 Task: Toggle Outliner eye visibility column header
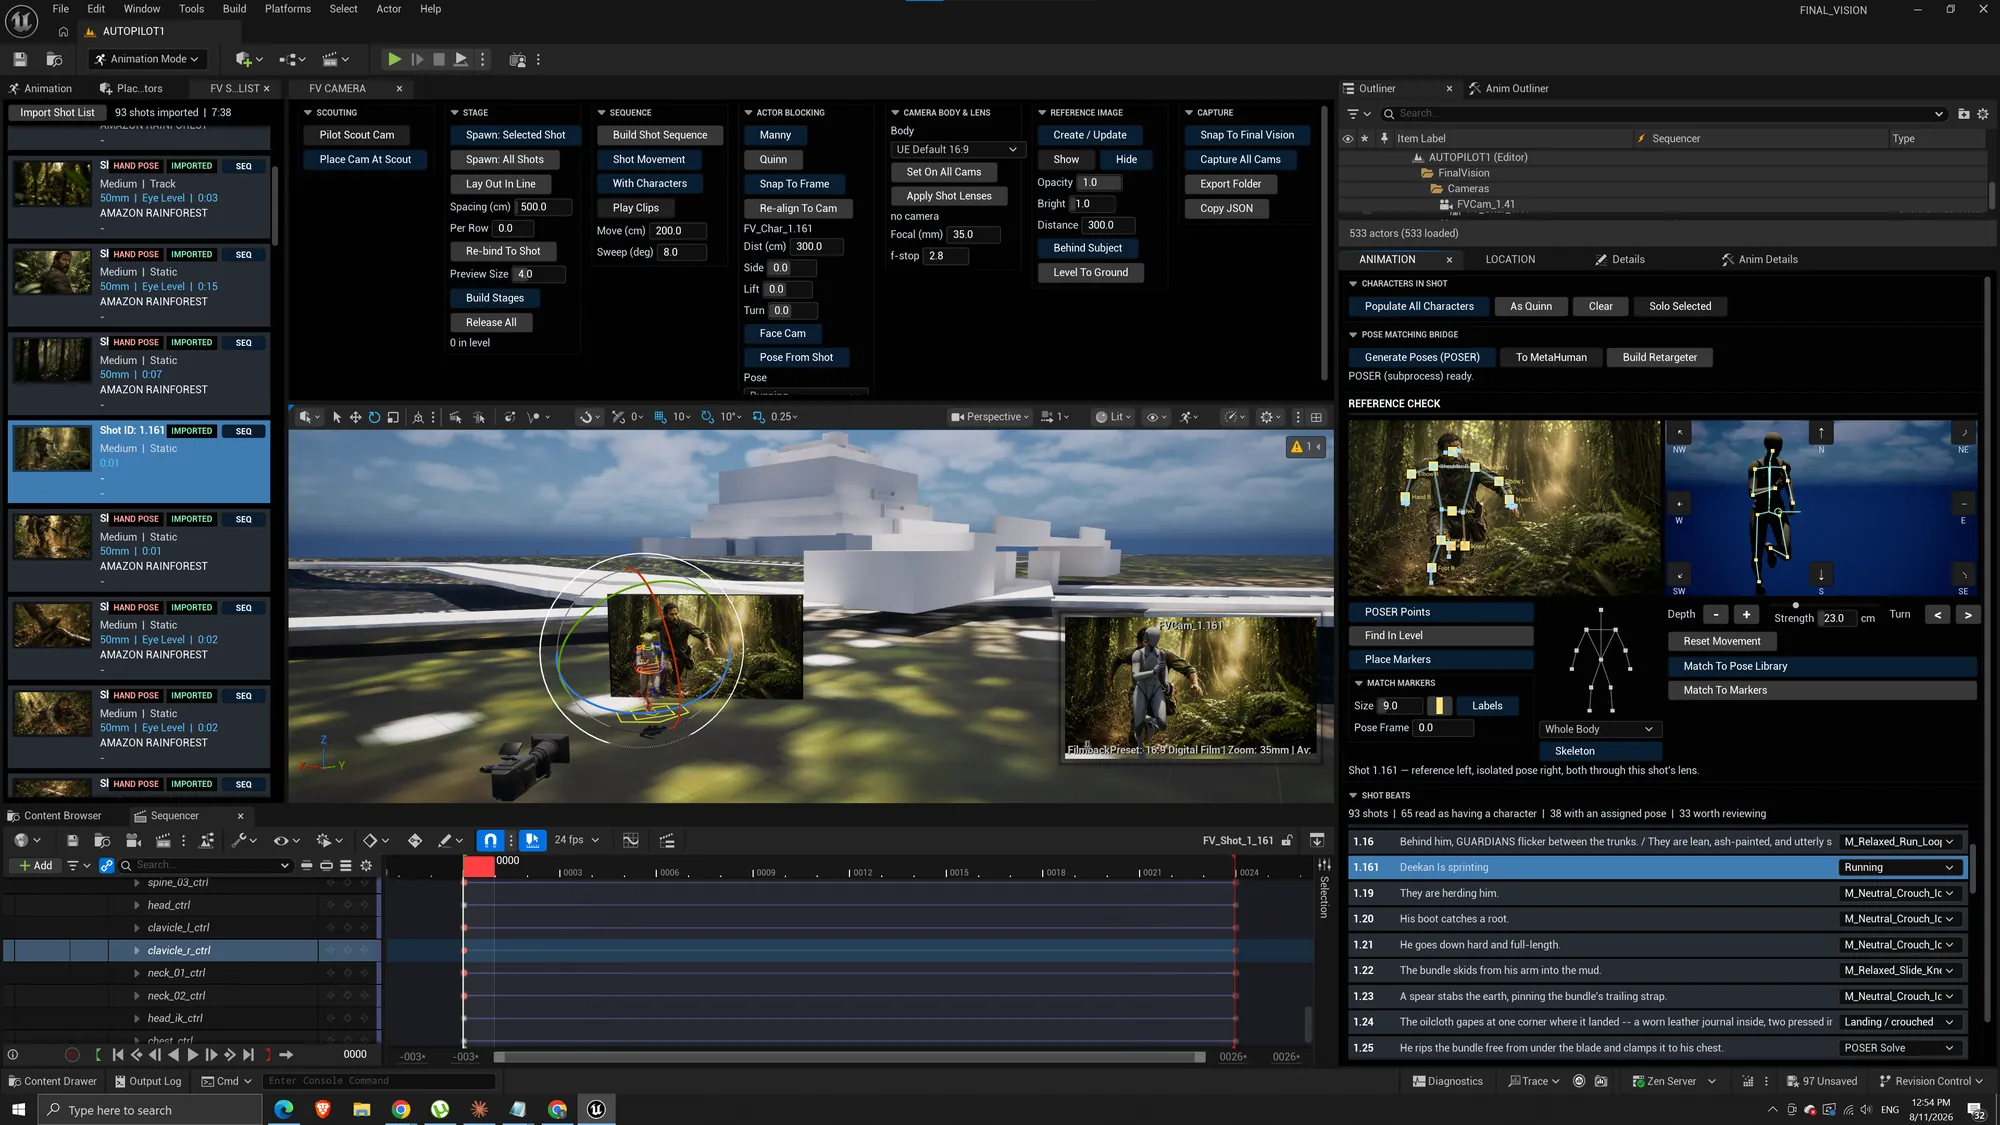point(1348,139)
